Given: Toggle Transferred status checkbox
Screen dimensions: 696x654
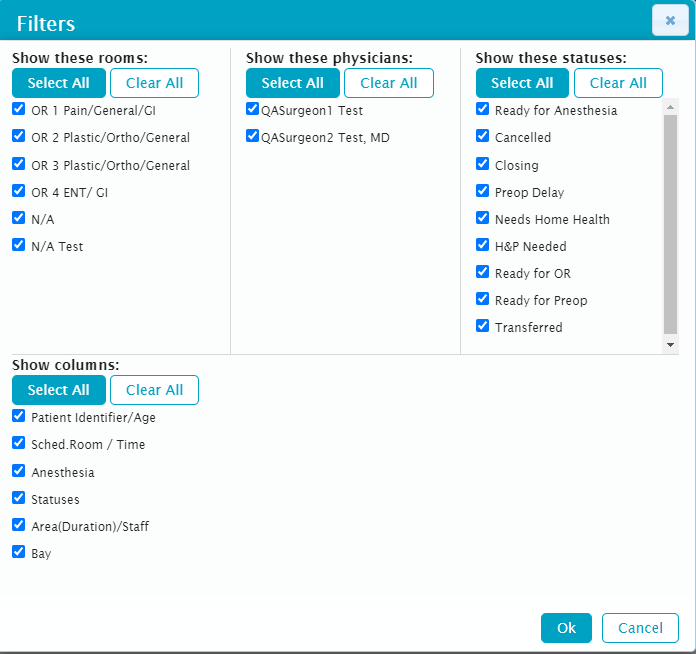Looking at the screenshot, I should click(483, 326).
